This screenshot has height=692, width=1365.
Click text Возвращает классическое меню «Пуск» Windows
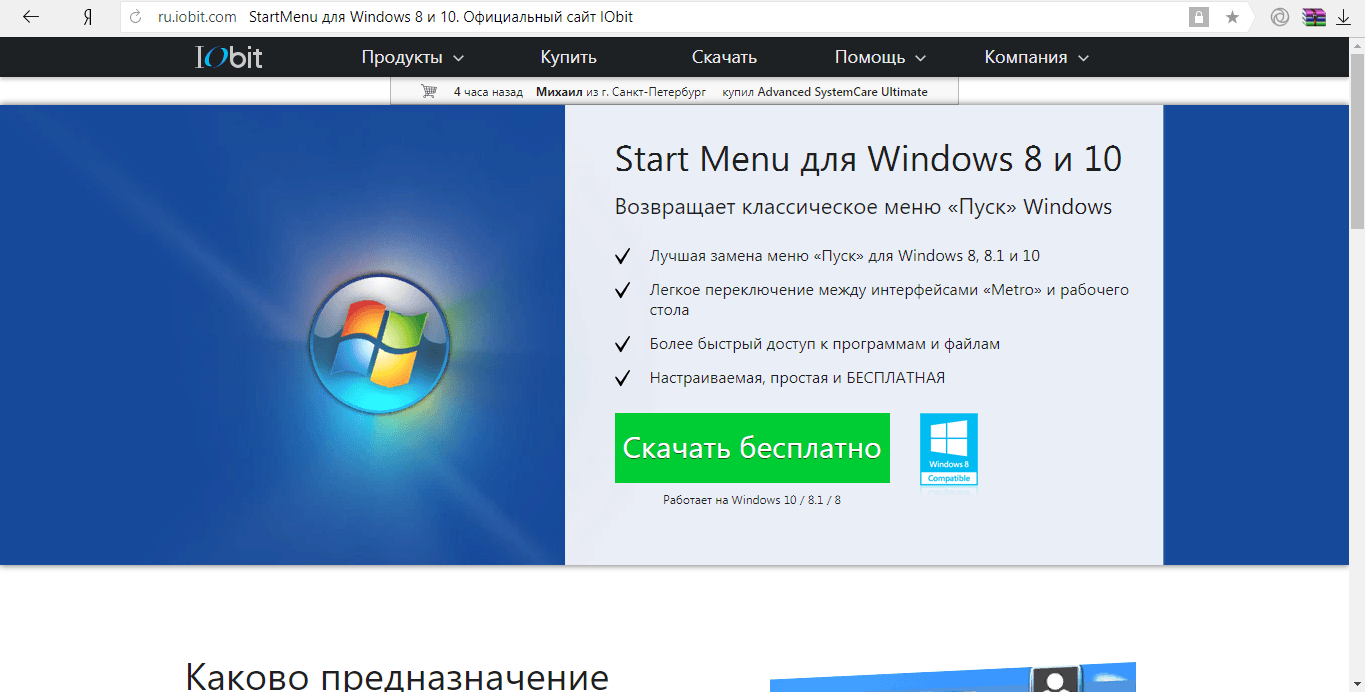863,207
